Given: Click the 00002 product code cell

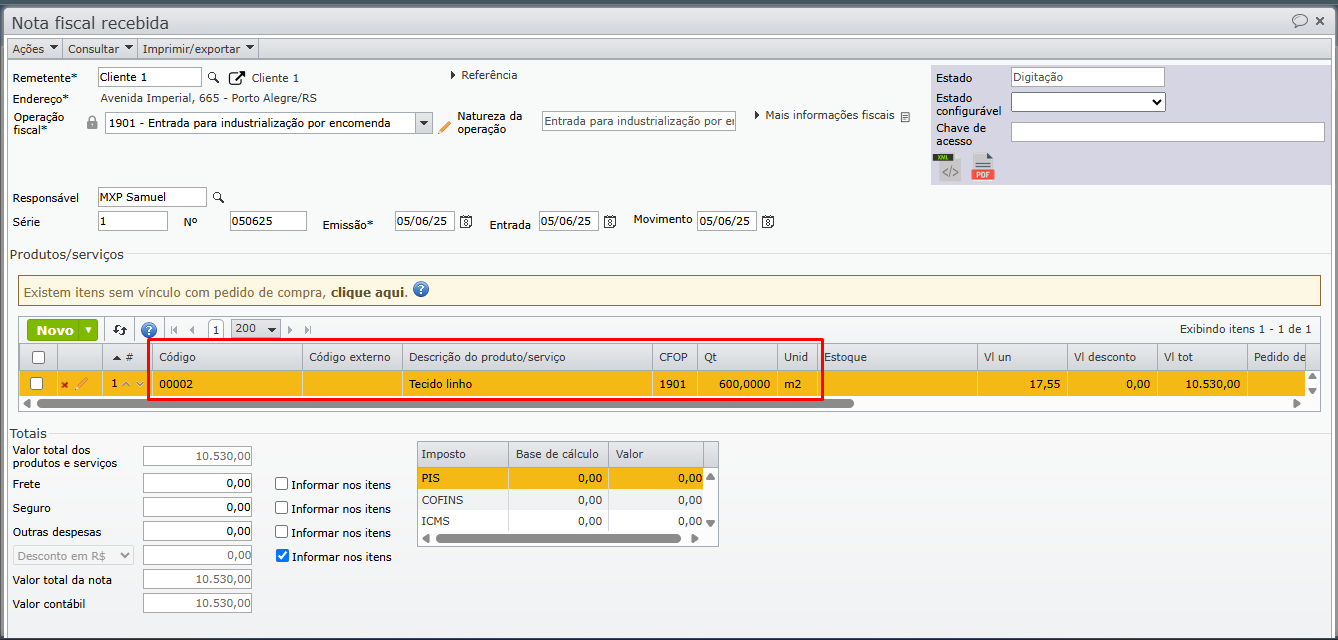Looking at the screenshot, I should point(228,384).
